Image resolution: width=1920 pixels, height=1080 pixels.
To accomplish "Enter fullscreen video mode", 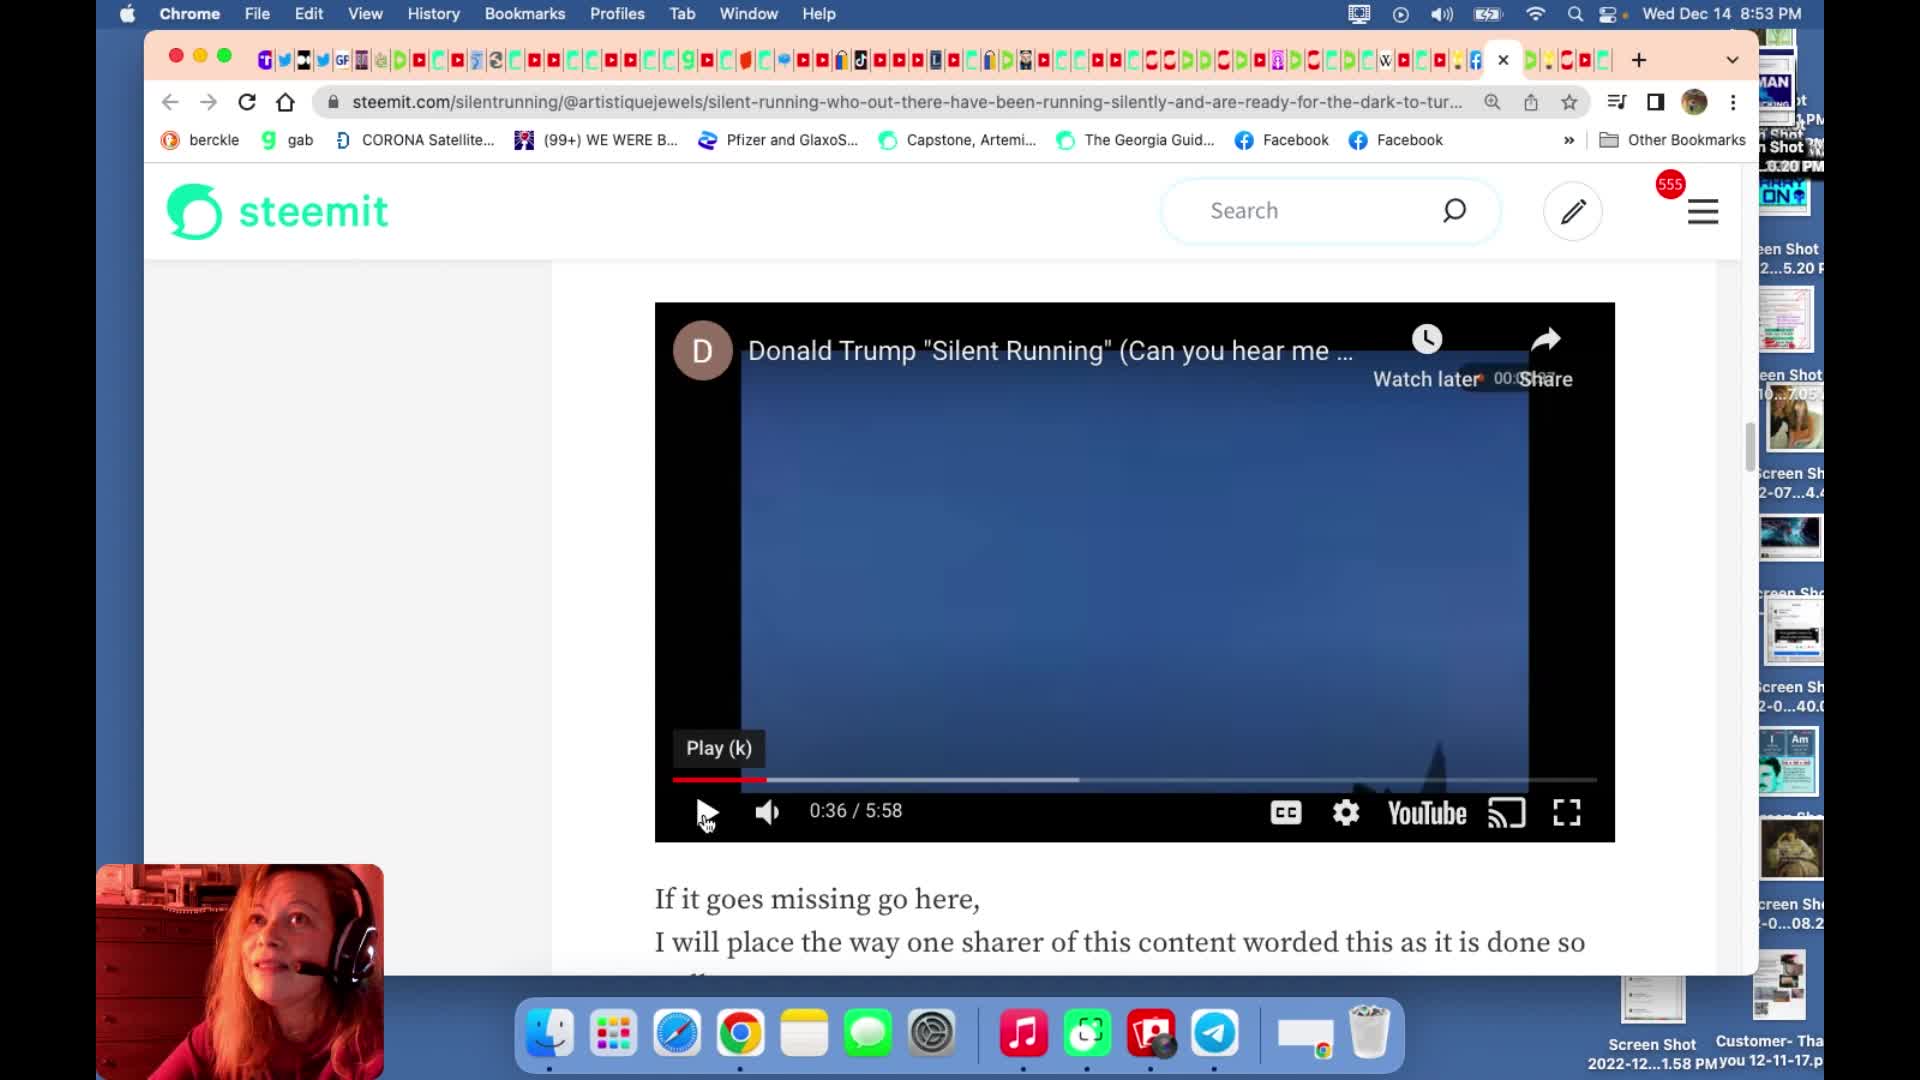I will click(1567, 813).
